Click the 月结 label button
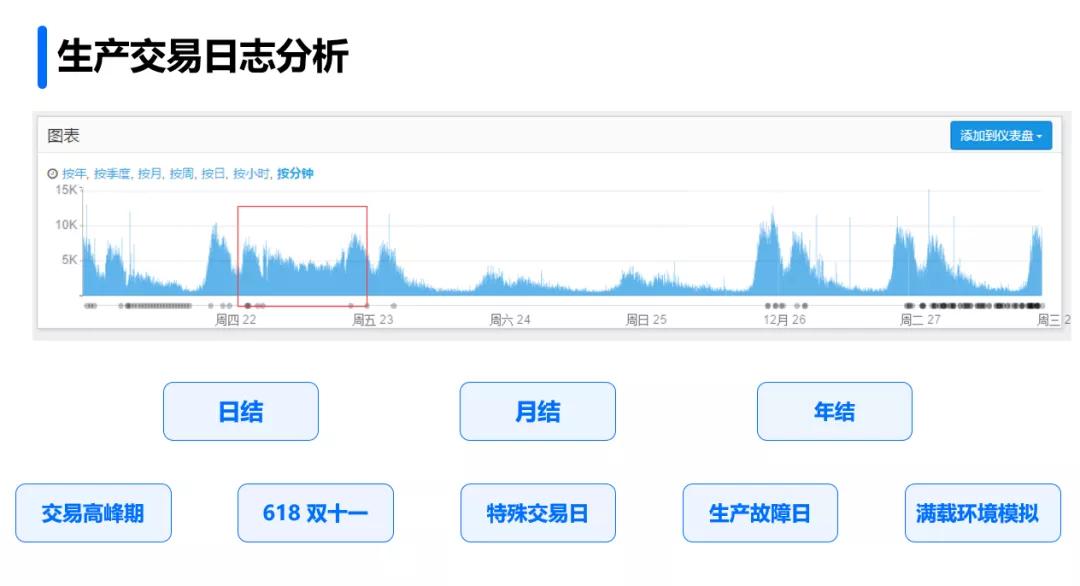This screenshot has width=1080, height=586. [537, 411]
